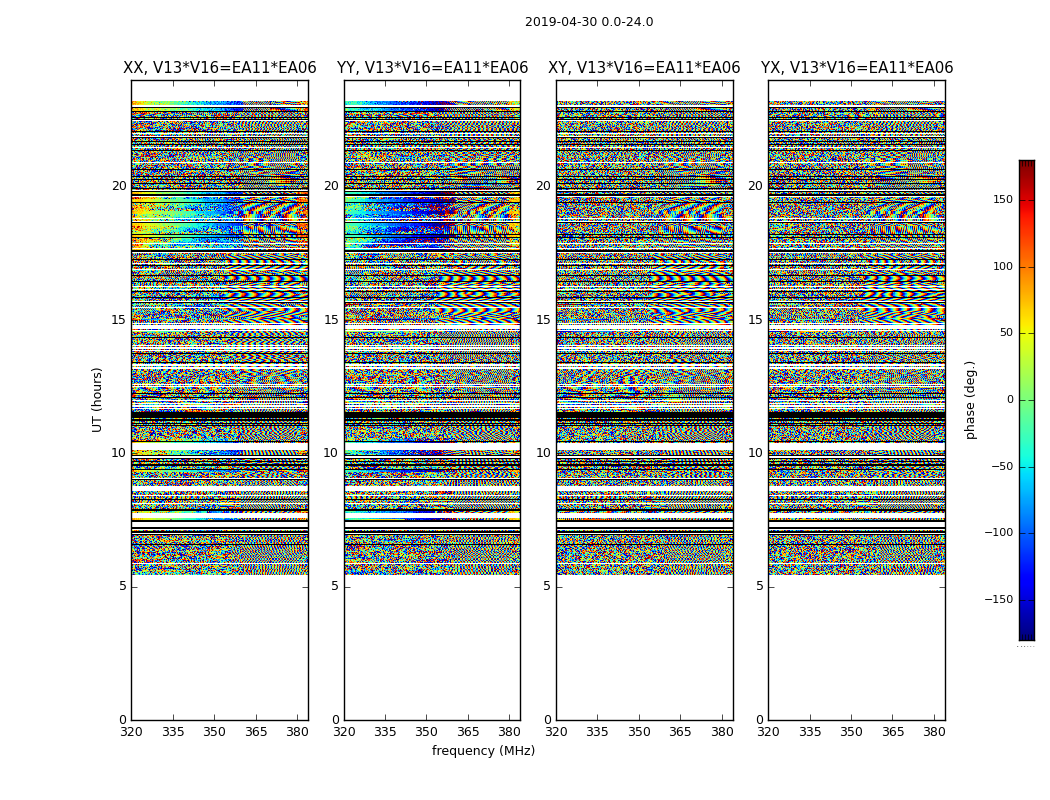Viewport: 1050px width, 800px height.
Task: Click the XY plot's 0 hour tick label
Action: 548,720
